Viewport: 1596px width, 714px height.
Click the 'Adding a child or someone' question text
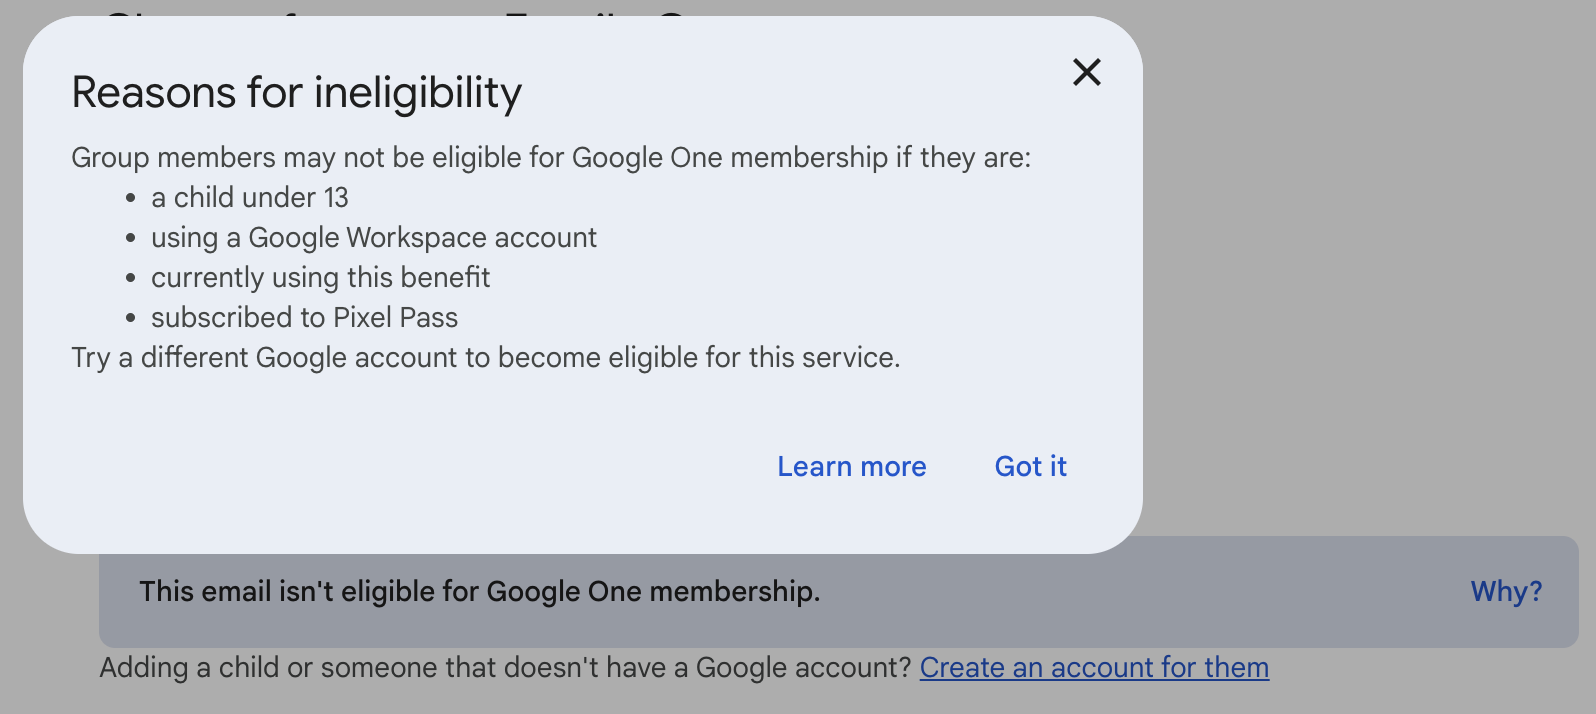coord(505,667)
